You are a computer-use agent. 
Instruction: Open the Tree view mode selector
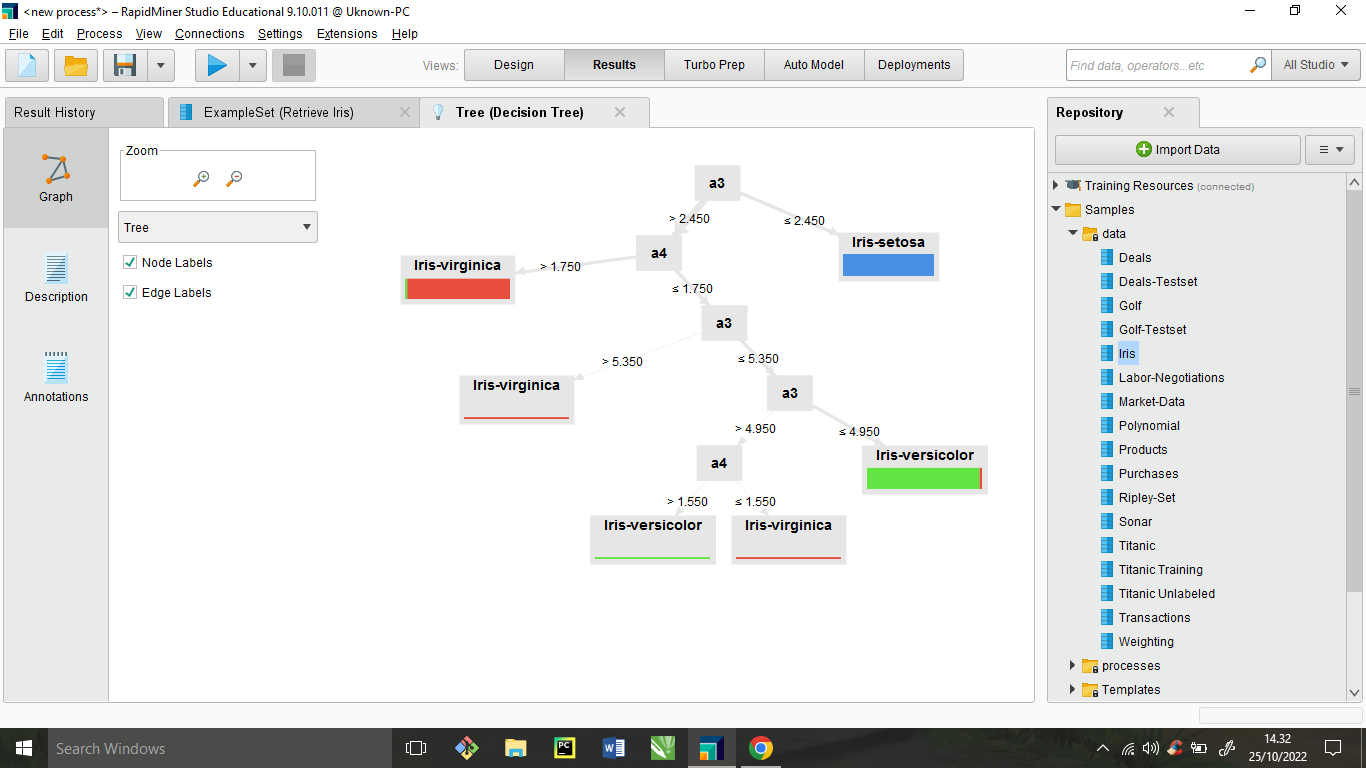(217, 227)
